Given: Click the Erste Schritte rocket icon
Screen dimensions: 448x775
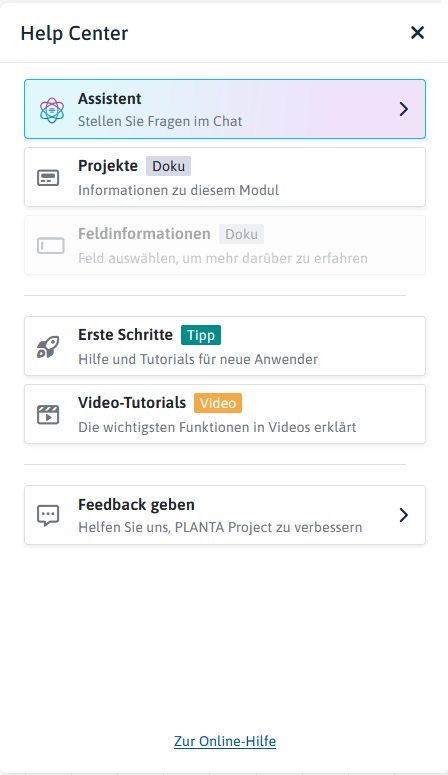Looking at the screenshot, I should pyautogui.click(x=48, y=347).
